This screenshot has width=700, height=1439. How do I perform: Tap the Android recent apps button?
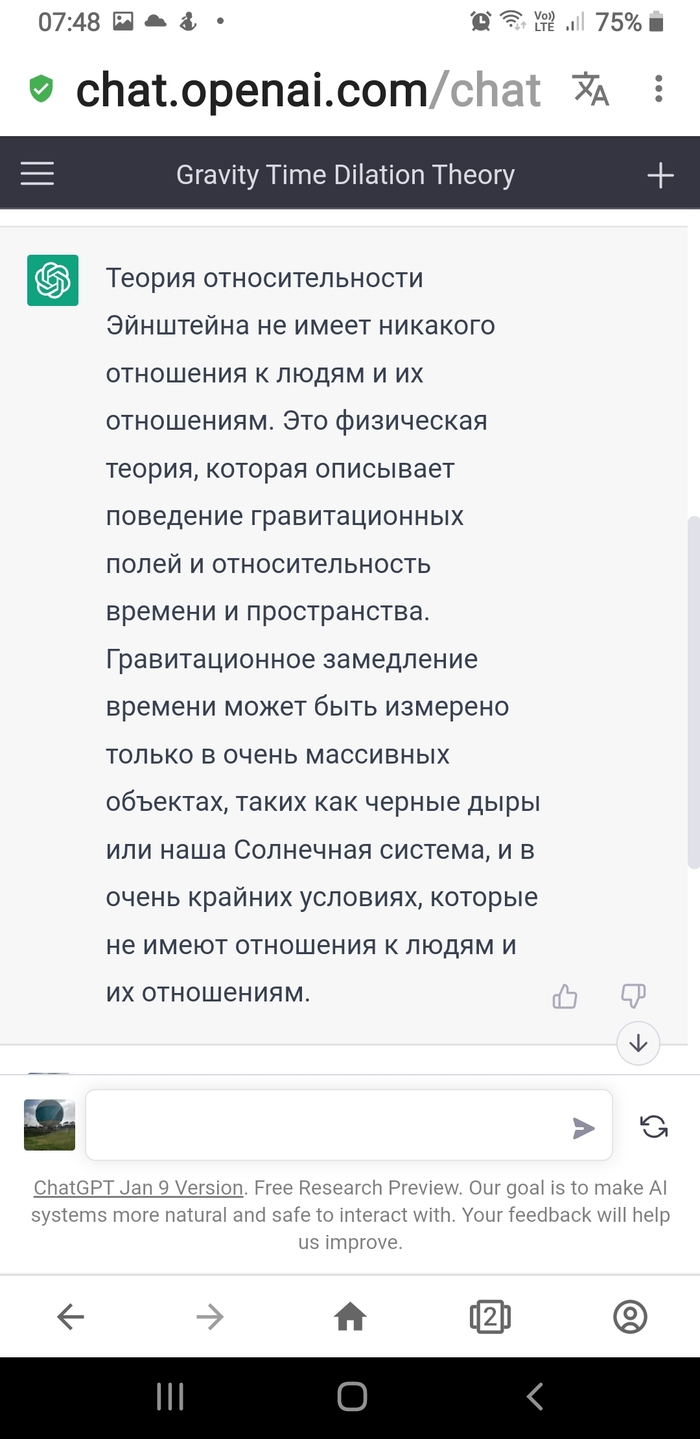[x=169, y=1397]
